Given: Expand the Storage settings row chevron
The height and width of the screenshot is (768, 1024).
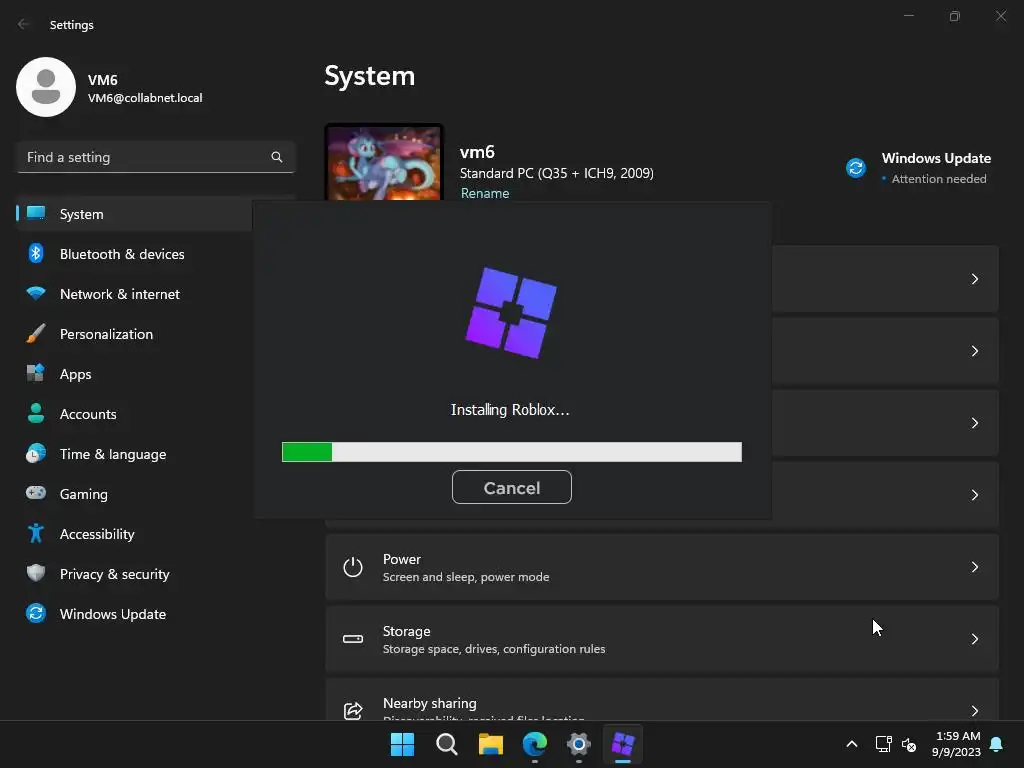Looking at the screenshot, I should pos(974,639).
